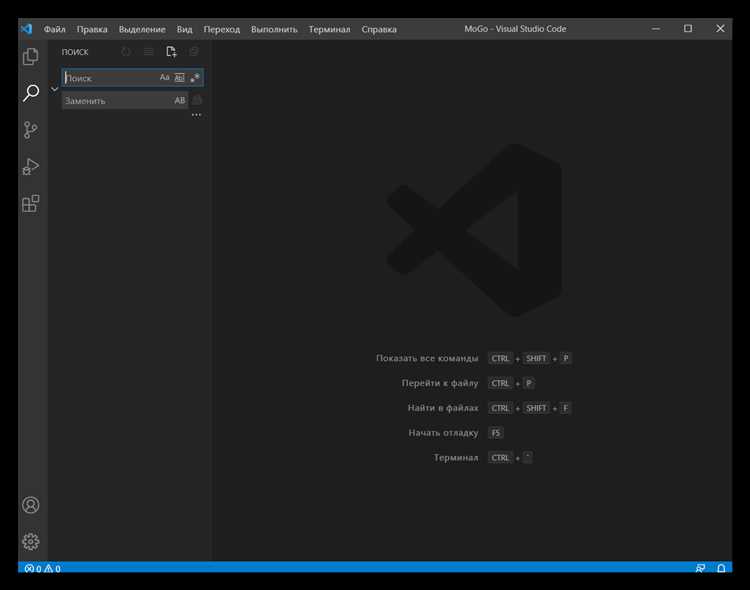Click errors and warnings count in status bar
Viewport: 750px width, 590px height.
(43, 568)
